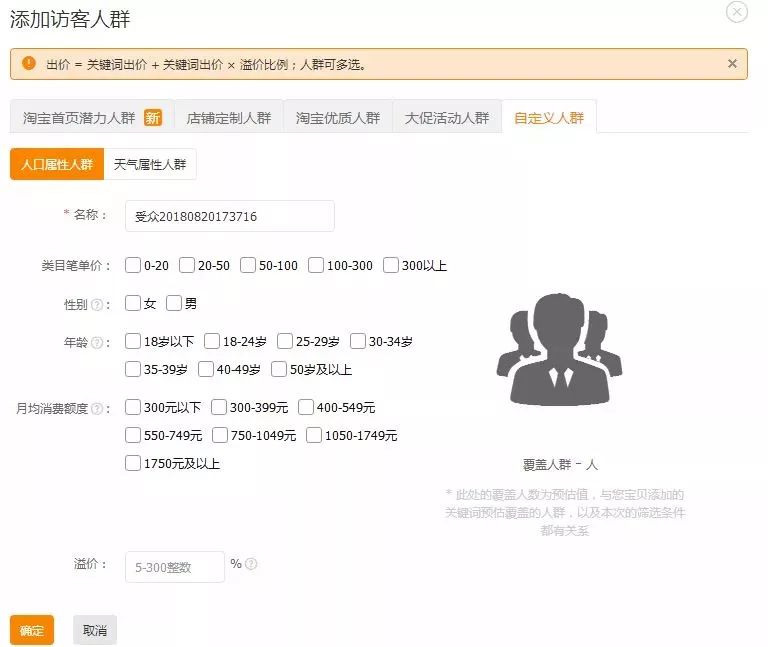
Task: Enable the 1050-1749元 spending checkbox
Action: (x=314, y=435)
